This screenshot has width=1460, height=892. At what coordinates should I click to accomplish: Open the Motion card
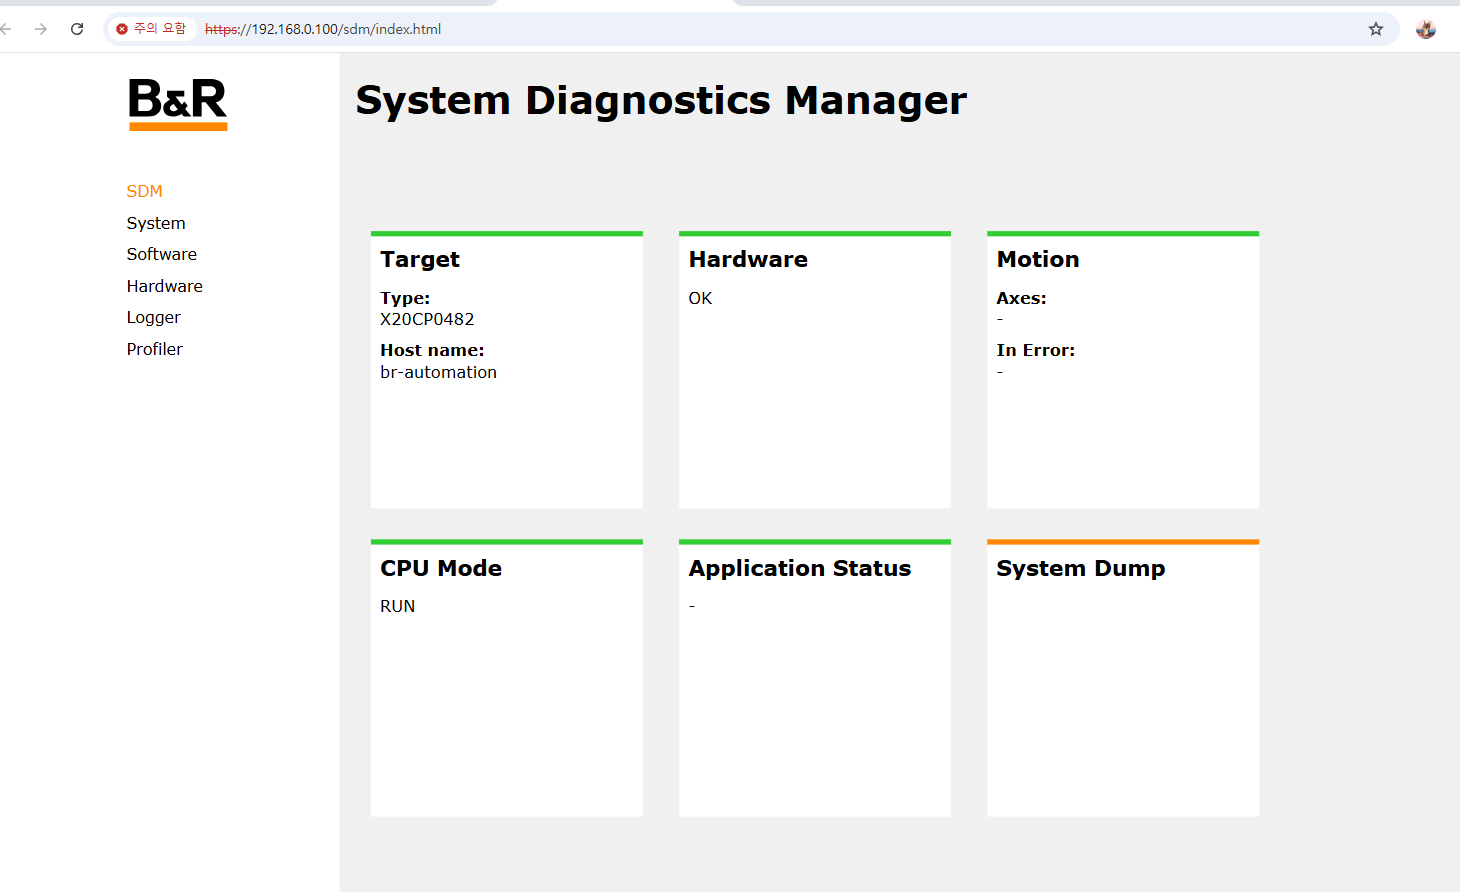pos(1123,370)
